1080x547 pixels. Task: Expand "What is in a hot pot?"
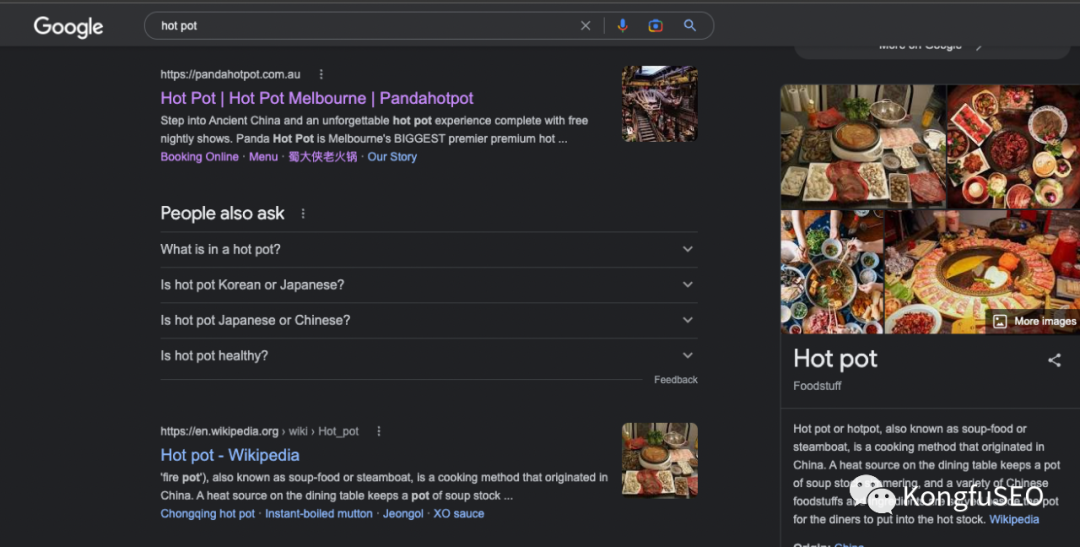click(x=428, y=249)
